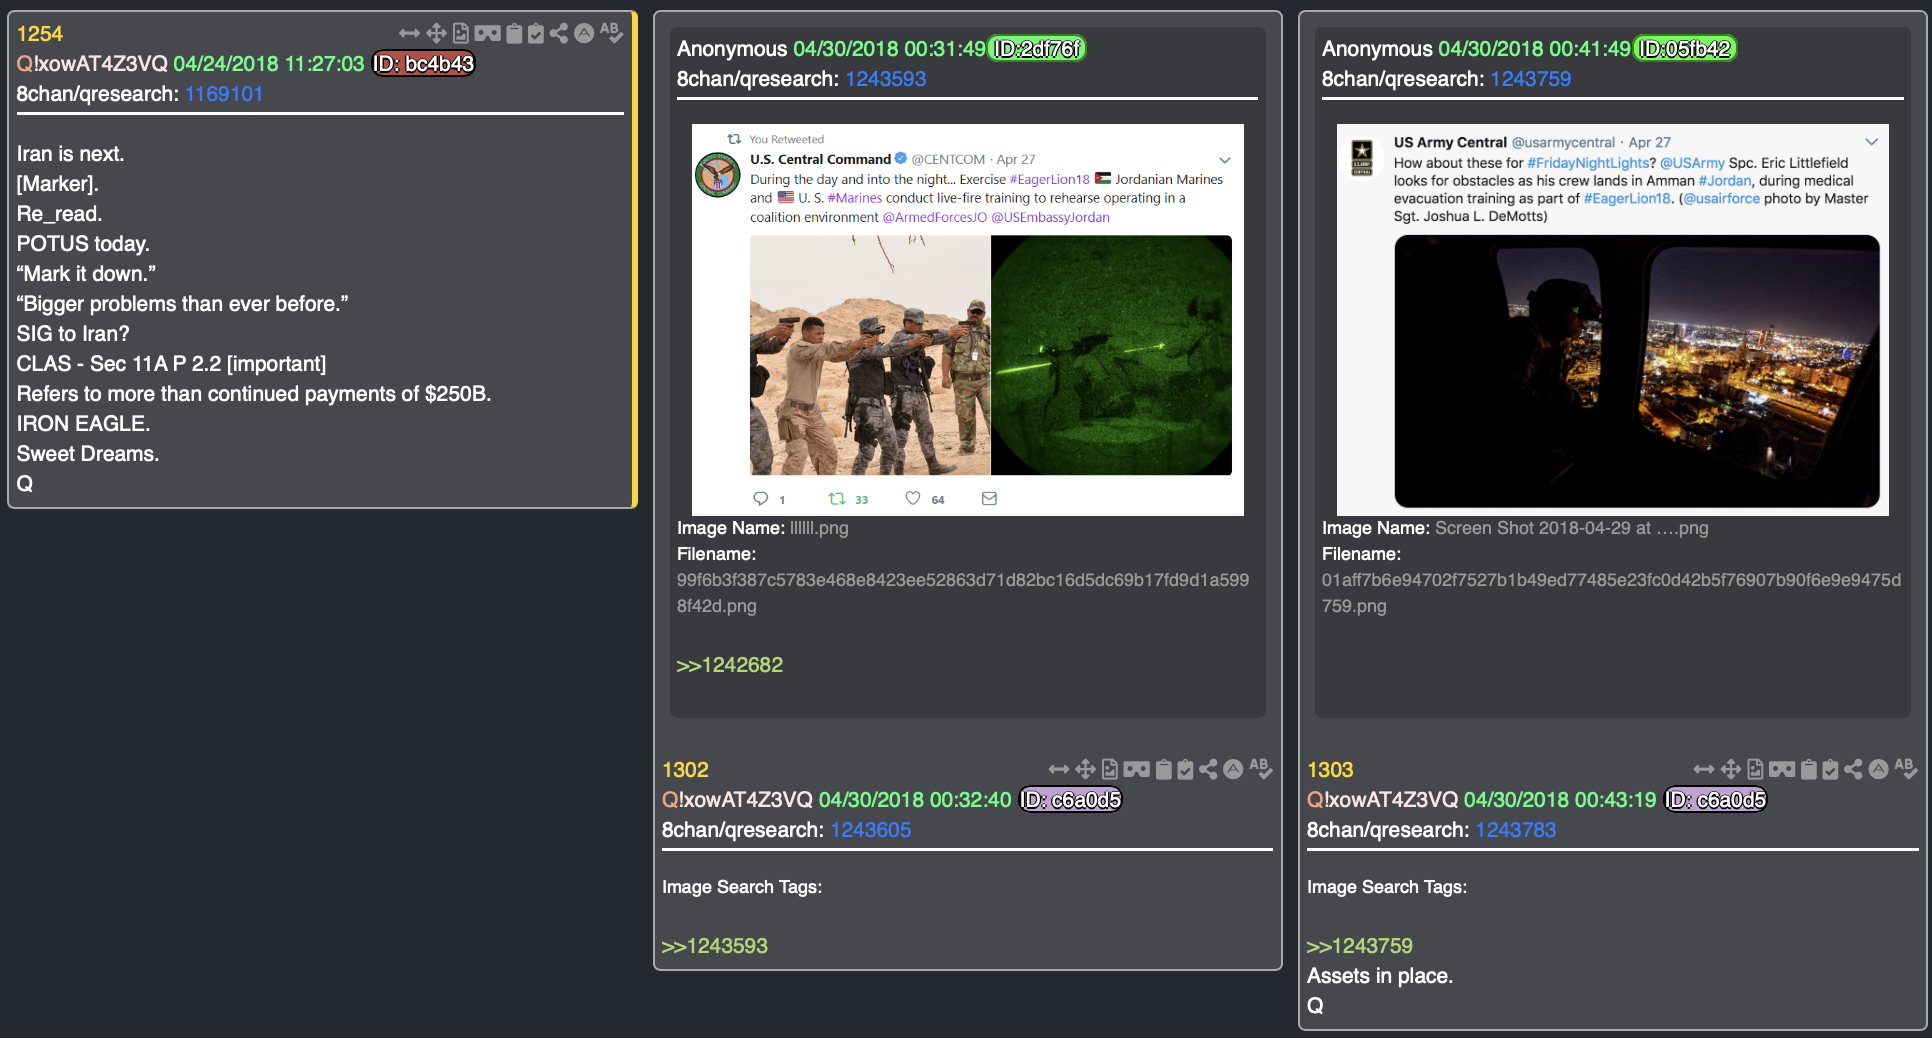
Task: Click AB spell-check icon on post 1254
Action: (x=611, y=33)
